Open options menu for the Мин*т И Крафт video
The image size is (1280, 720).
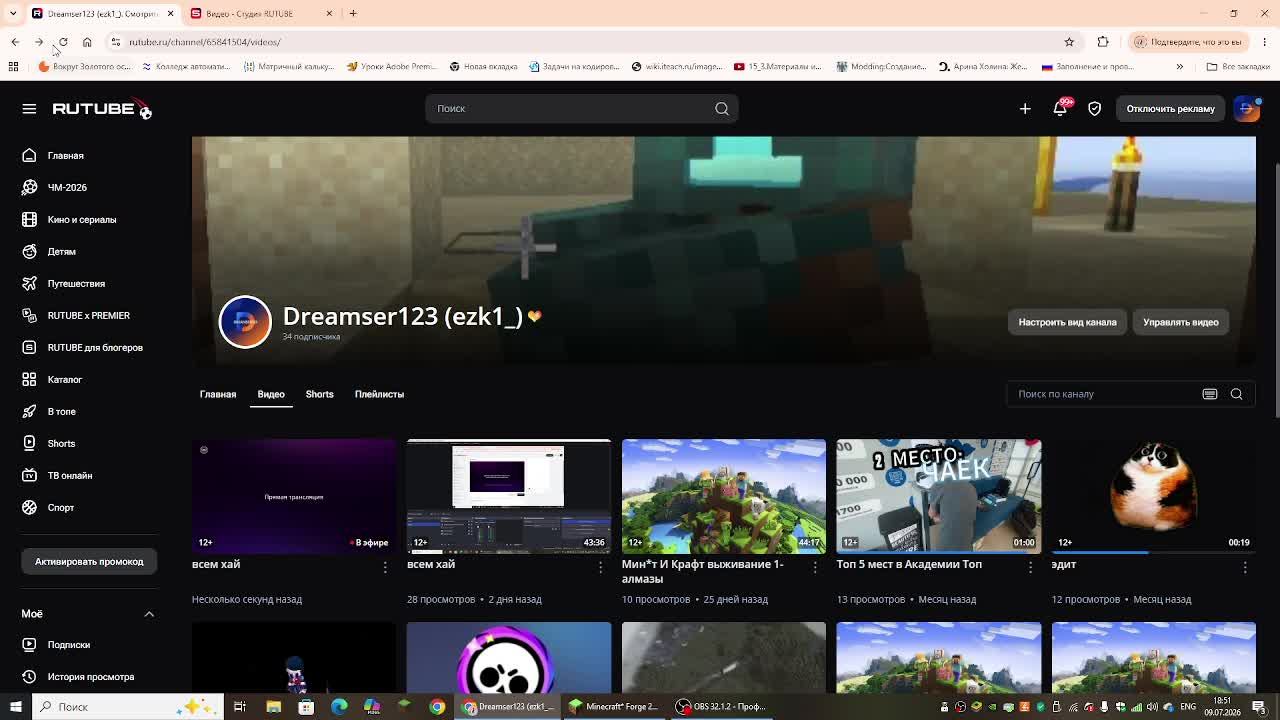click(x=815, y=567)
